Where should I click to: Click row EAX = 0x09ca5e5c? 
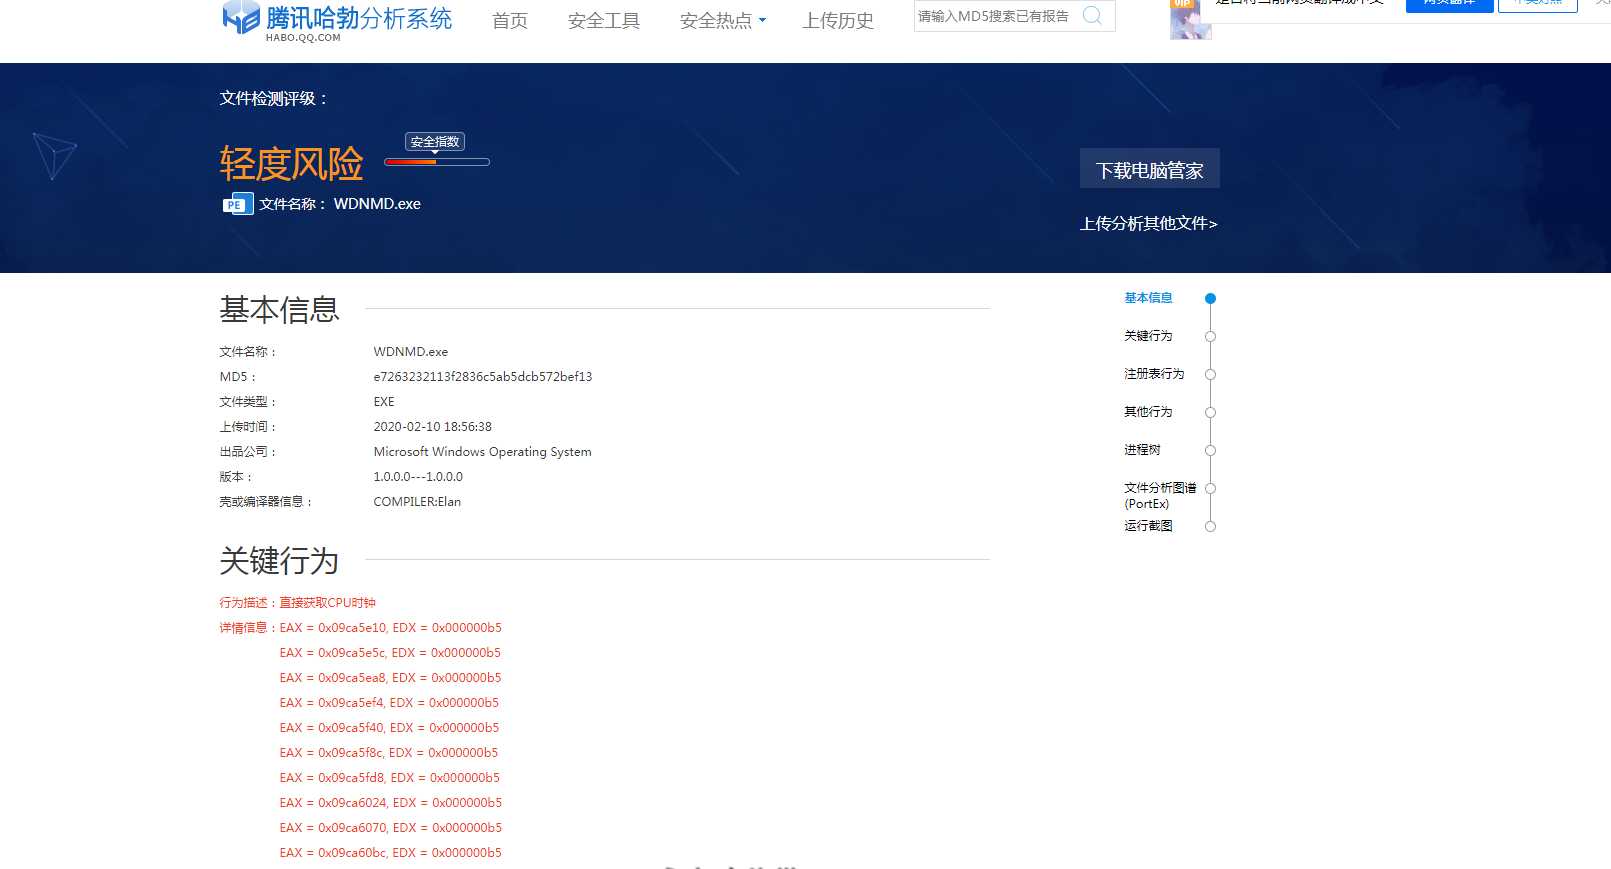(390, 653)
